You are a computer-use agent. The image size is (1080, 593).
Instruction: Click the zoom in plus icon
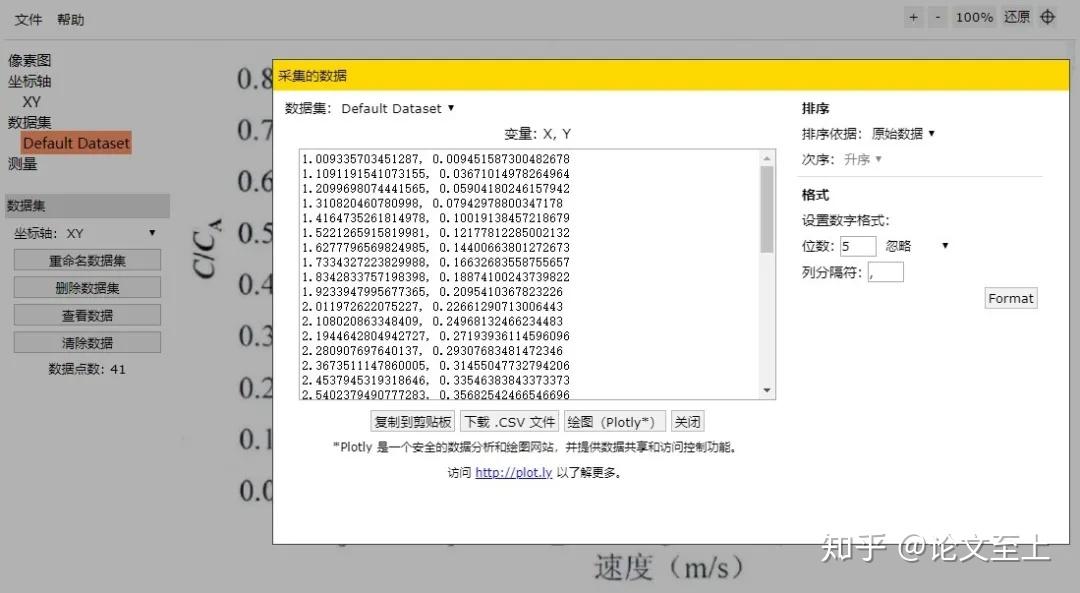click(912, 17)
